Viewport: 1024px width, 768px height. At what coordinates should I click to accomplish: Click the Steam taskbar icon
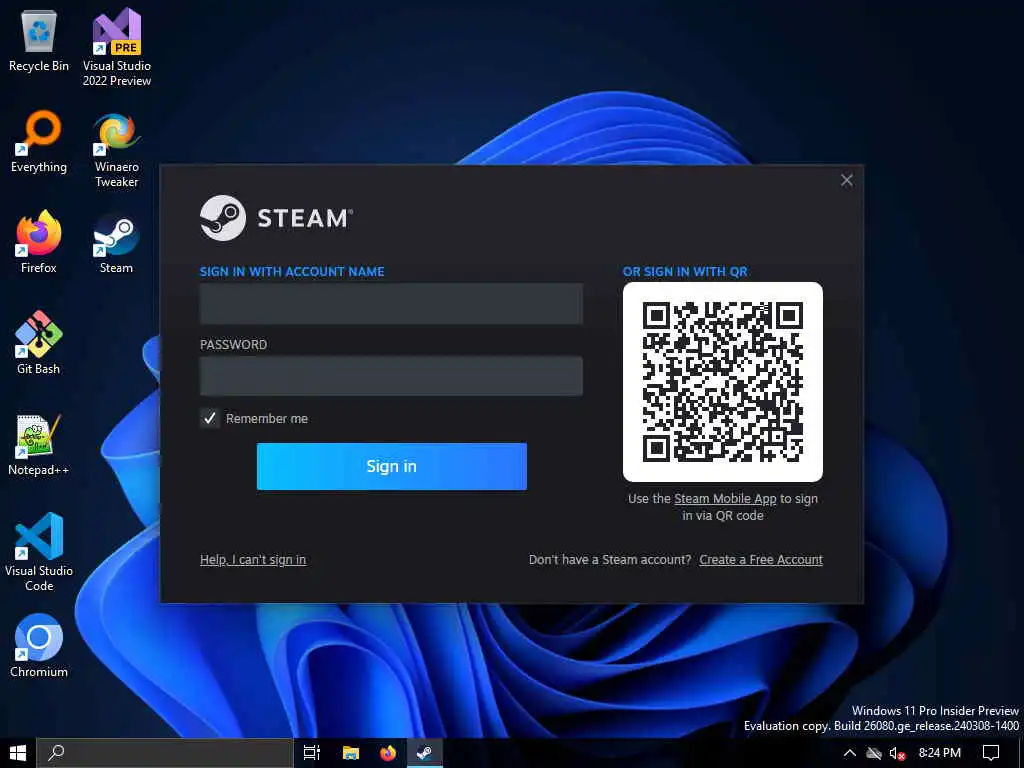424,753
